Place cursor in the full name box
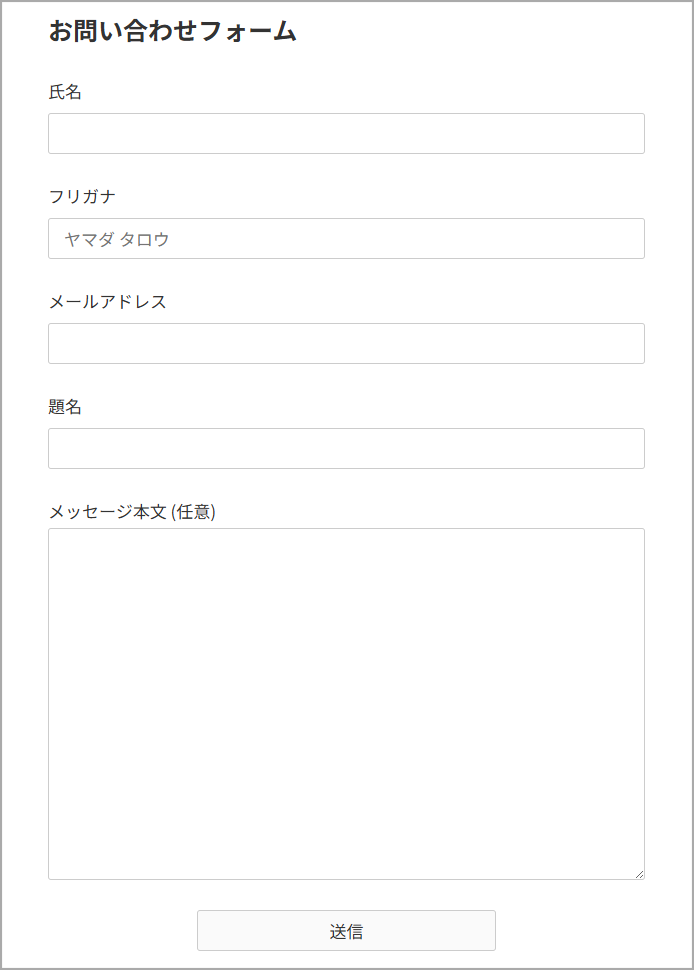The width and height of the screenshot is (694, 970). [346, 133]
